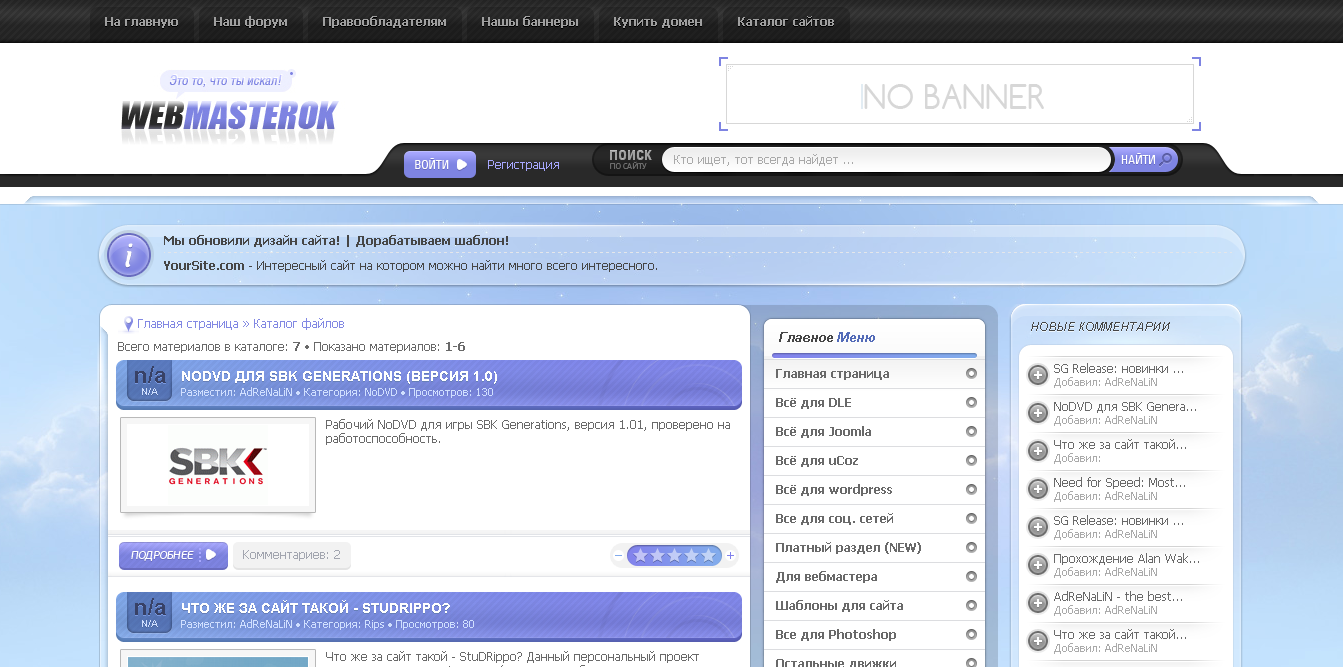Screen dimensions: 1343x667
Task: Click the circle bullet beside 'Платный раздел (NEW)'
Action: [969, 547]
